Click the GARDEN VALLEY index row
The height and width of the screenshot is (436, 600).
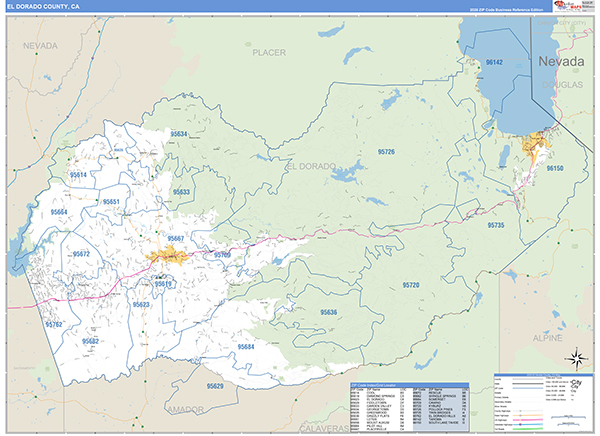click(x=377, y=406)
